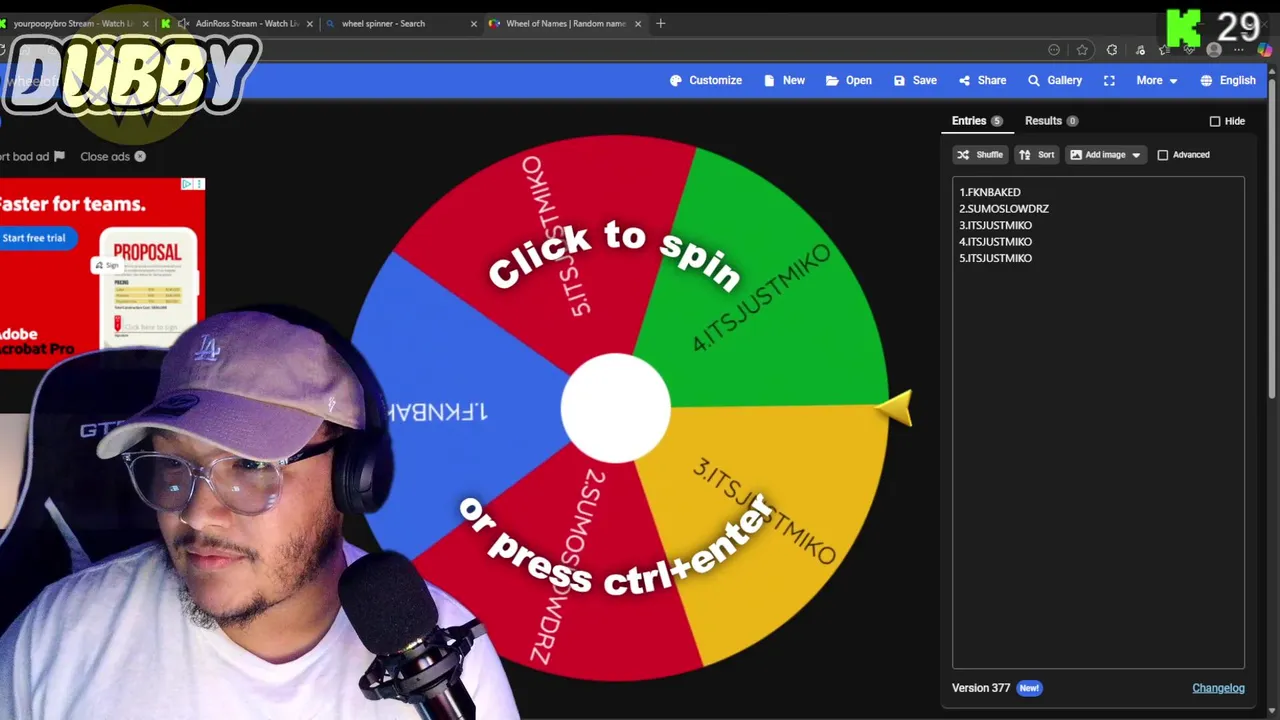
Task: Close the ads with Close ads button
Action: click(x=113, y=156)
